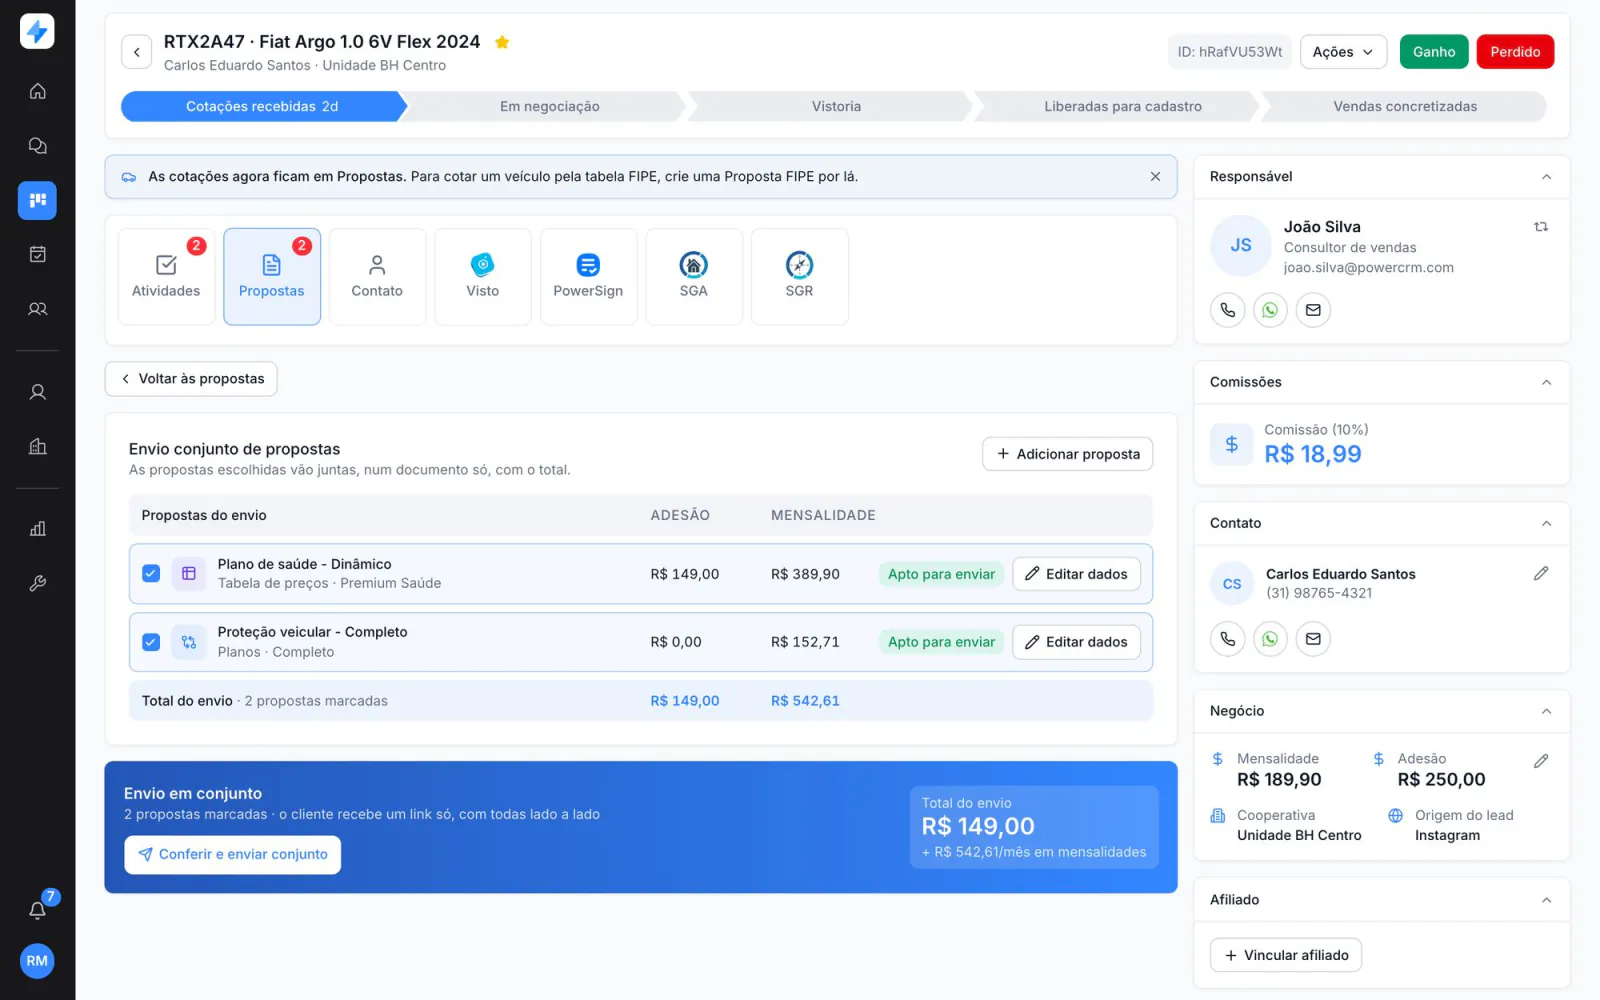Switch to the Atividades tab

click(166, 277)
